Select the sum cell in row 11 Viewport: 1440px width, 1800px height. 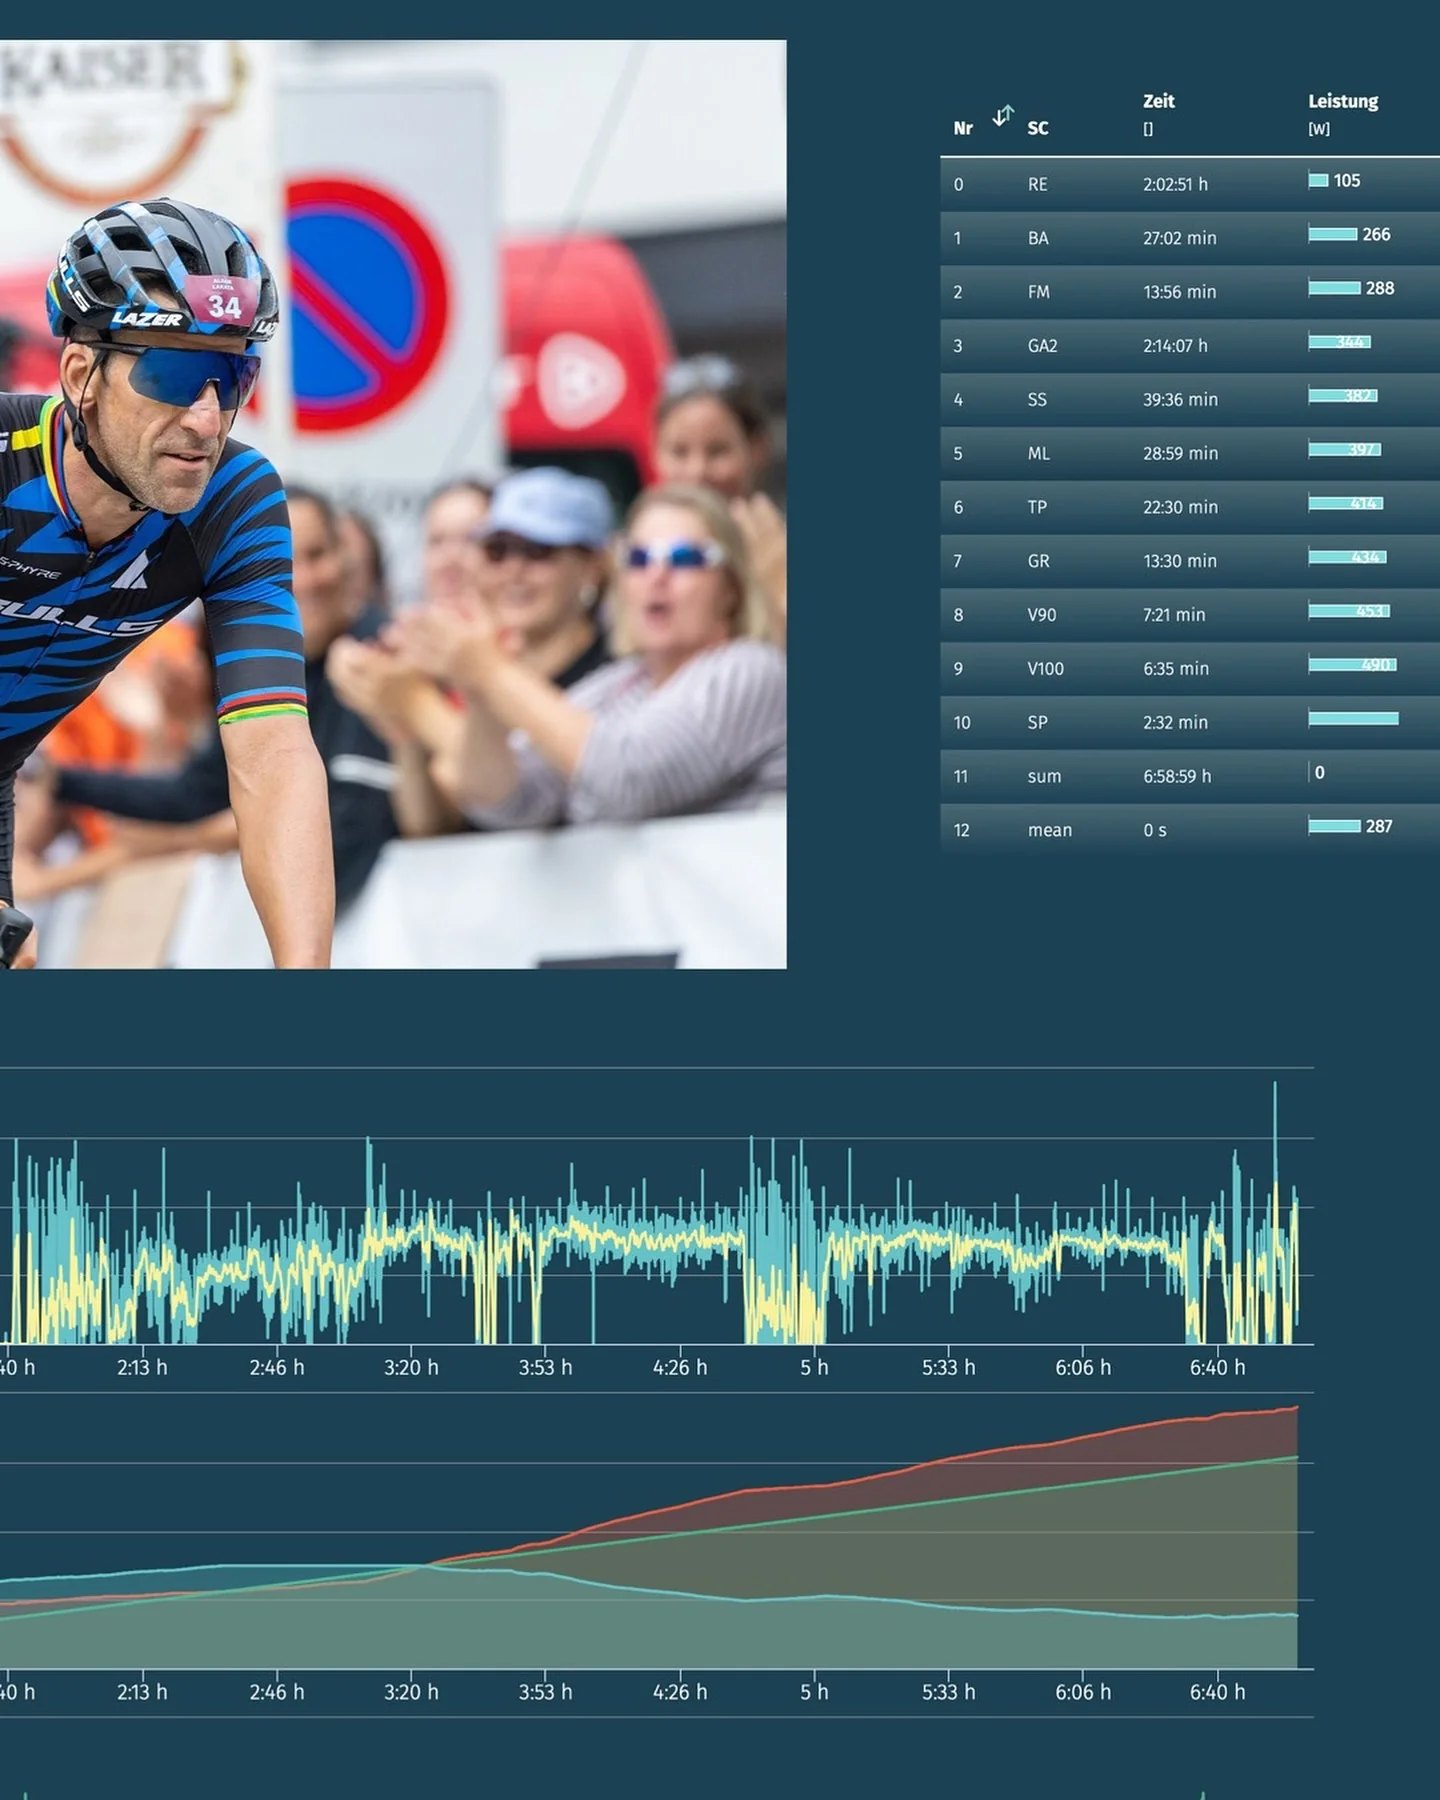[1044, 777]
